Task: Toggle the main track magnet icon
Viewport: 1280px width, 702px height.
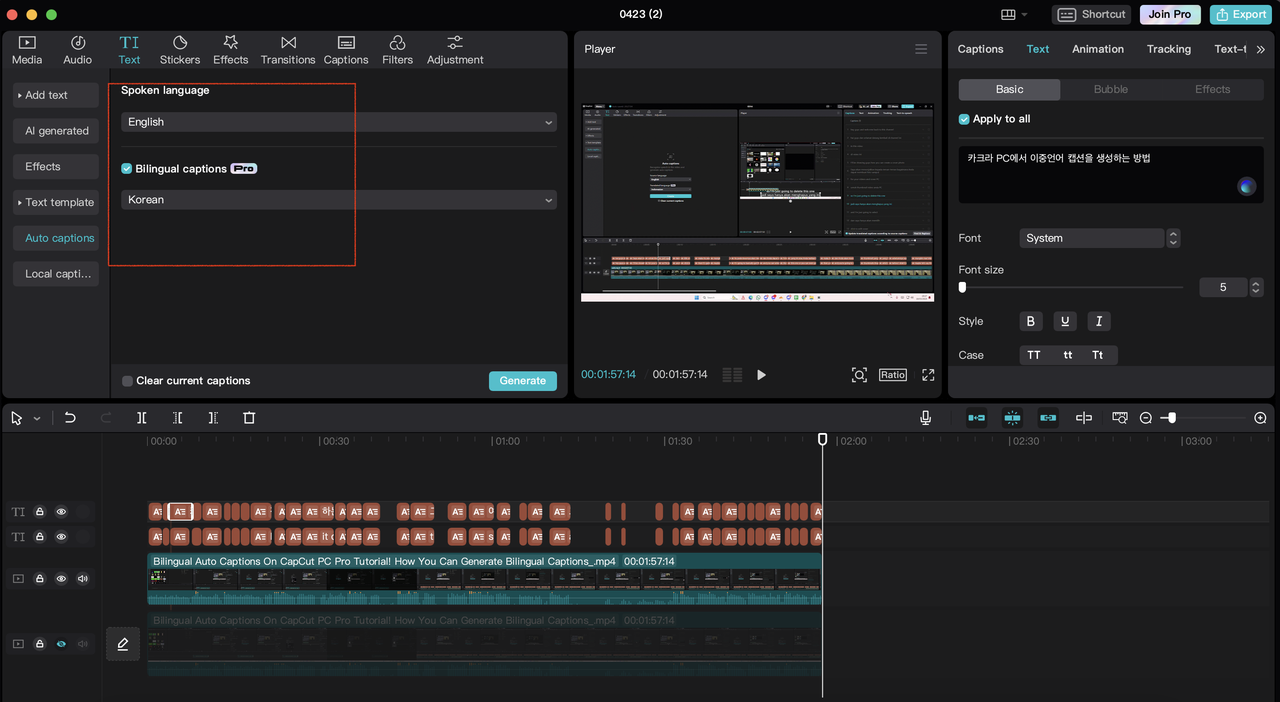Action: coord(976,418)
